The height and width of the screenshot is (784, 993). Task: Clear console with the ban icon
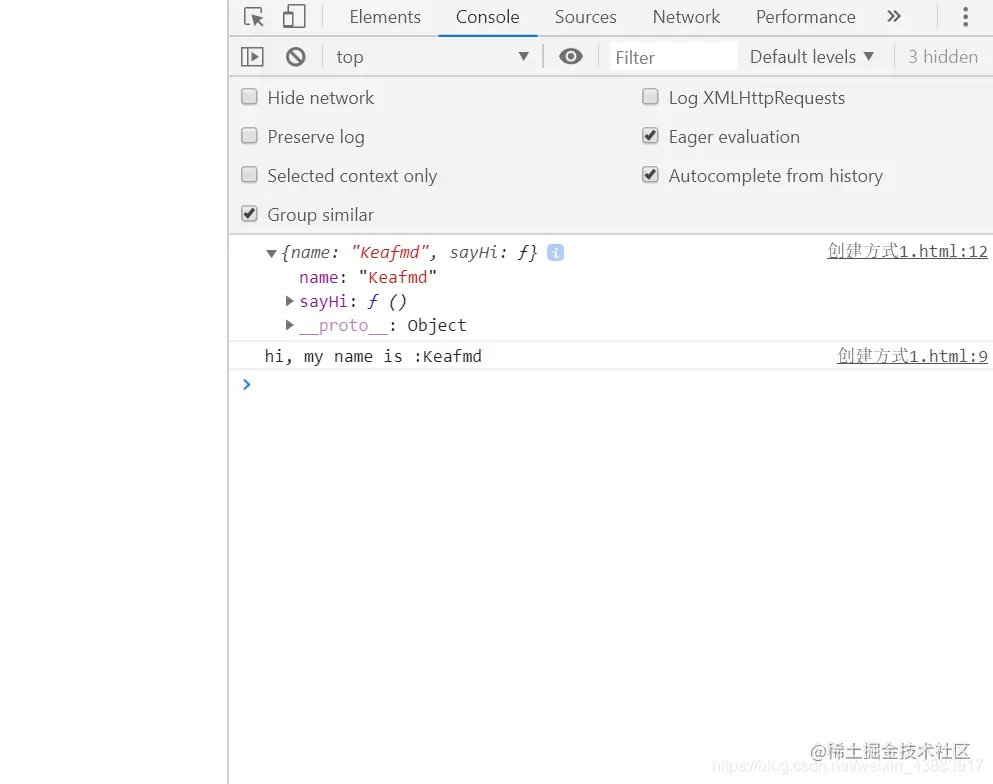point(295,57)
